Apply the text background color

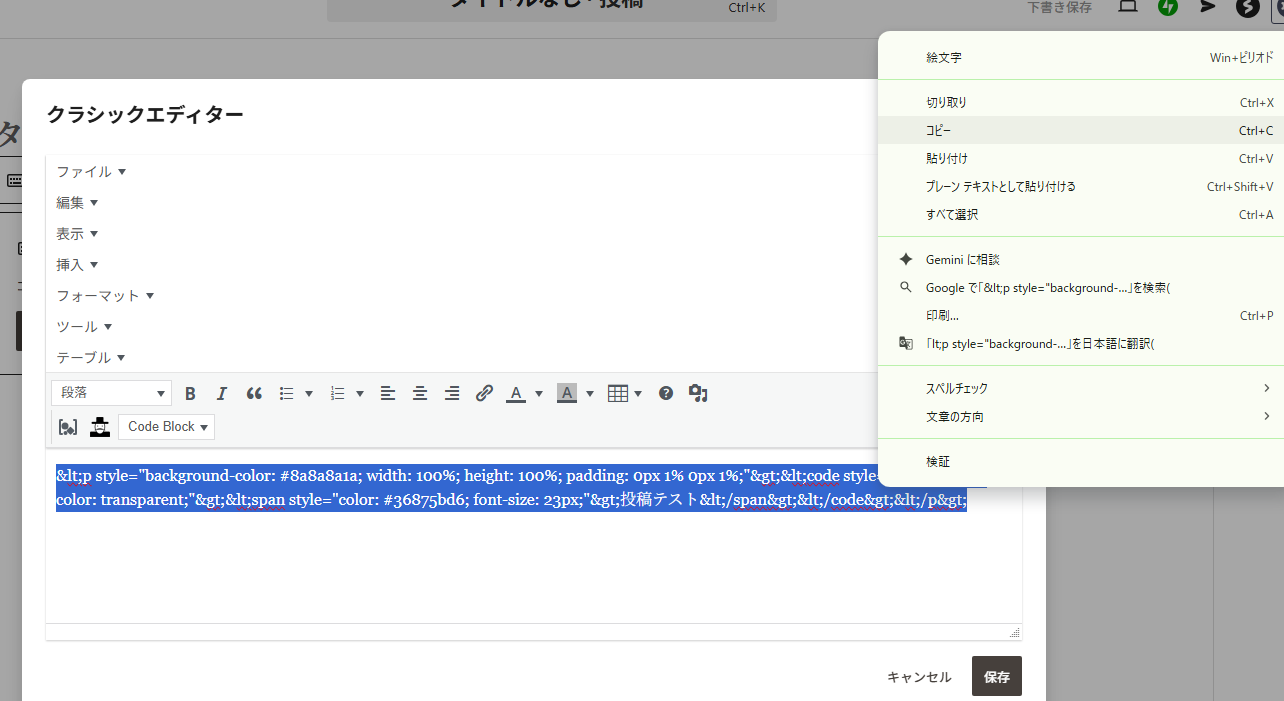(x=567, y=394)
